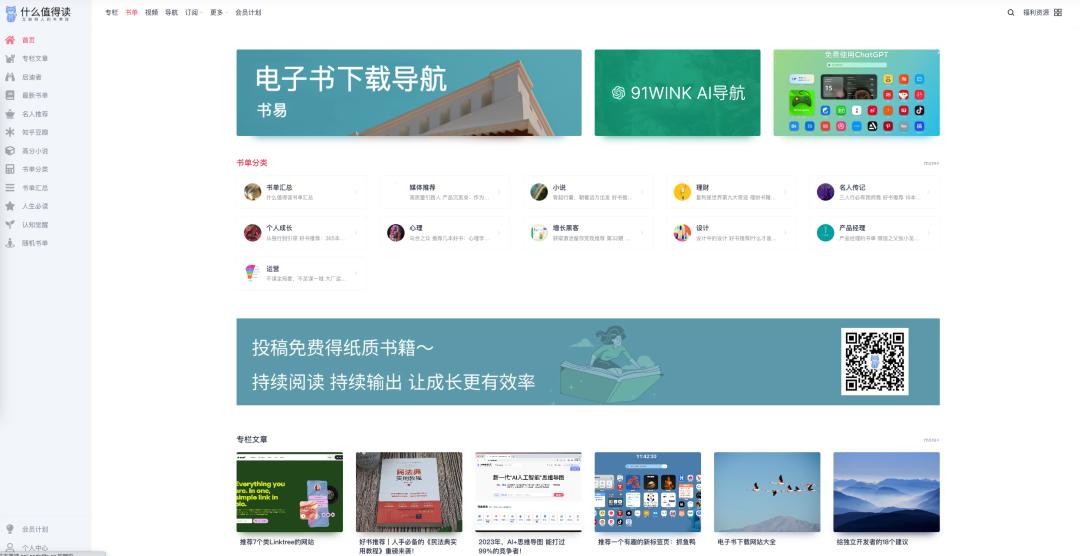
Task: Click the more link beside 书单分类
Action: [931, 163]
